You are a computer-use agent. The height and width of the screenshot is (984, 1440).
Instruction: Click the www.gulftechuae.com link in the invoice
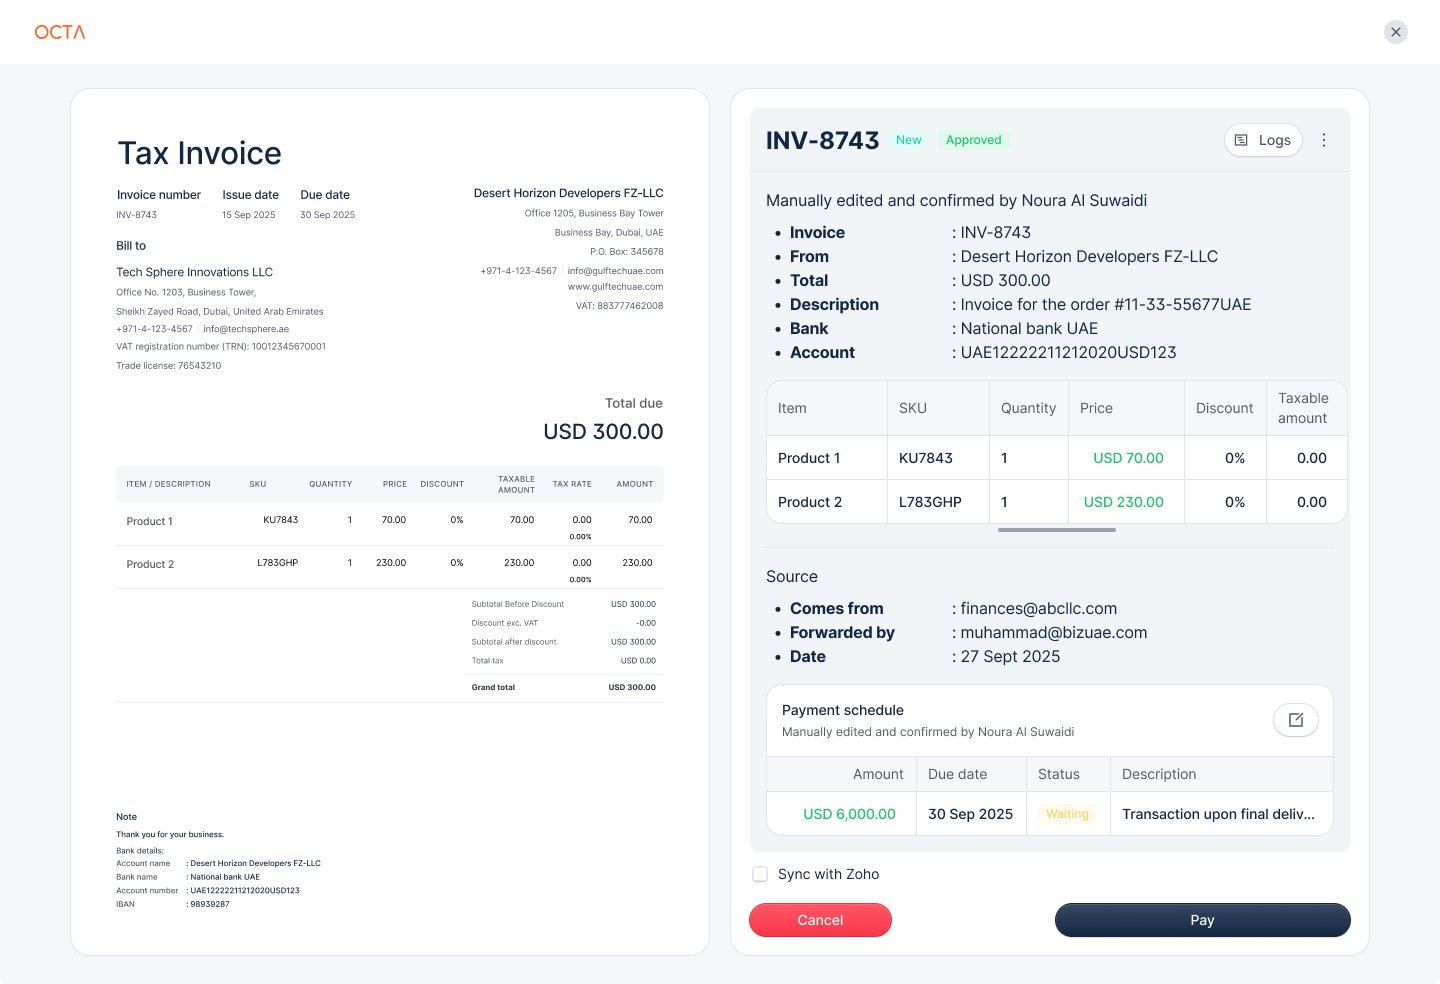click(x=615, y=287)
